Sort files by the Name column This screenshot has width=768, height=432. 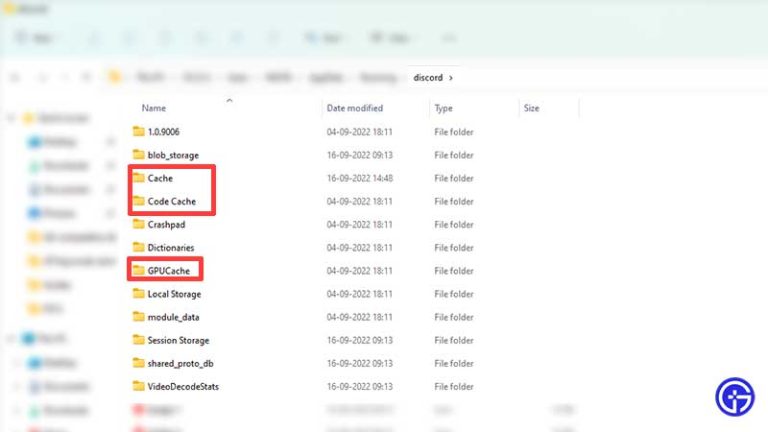pyautogui.click(x=154, y=108)
